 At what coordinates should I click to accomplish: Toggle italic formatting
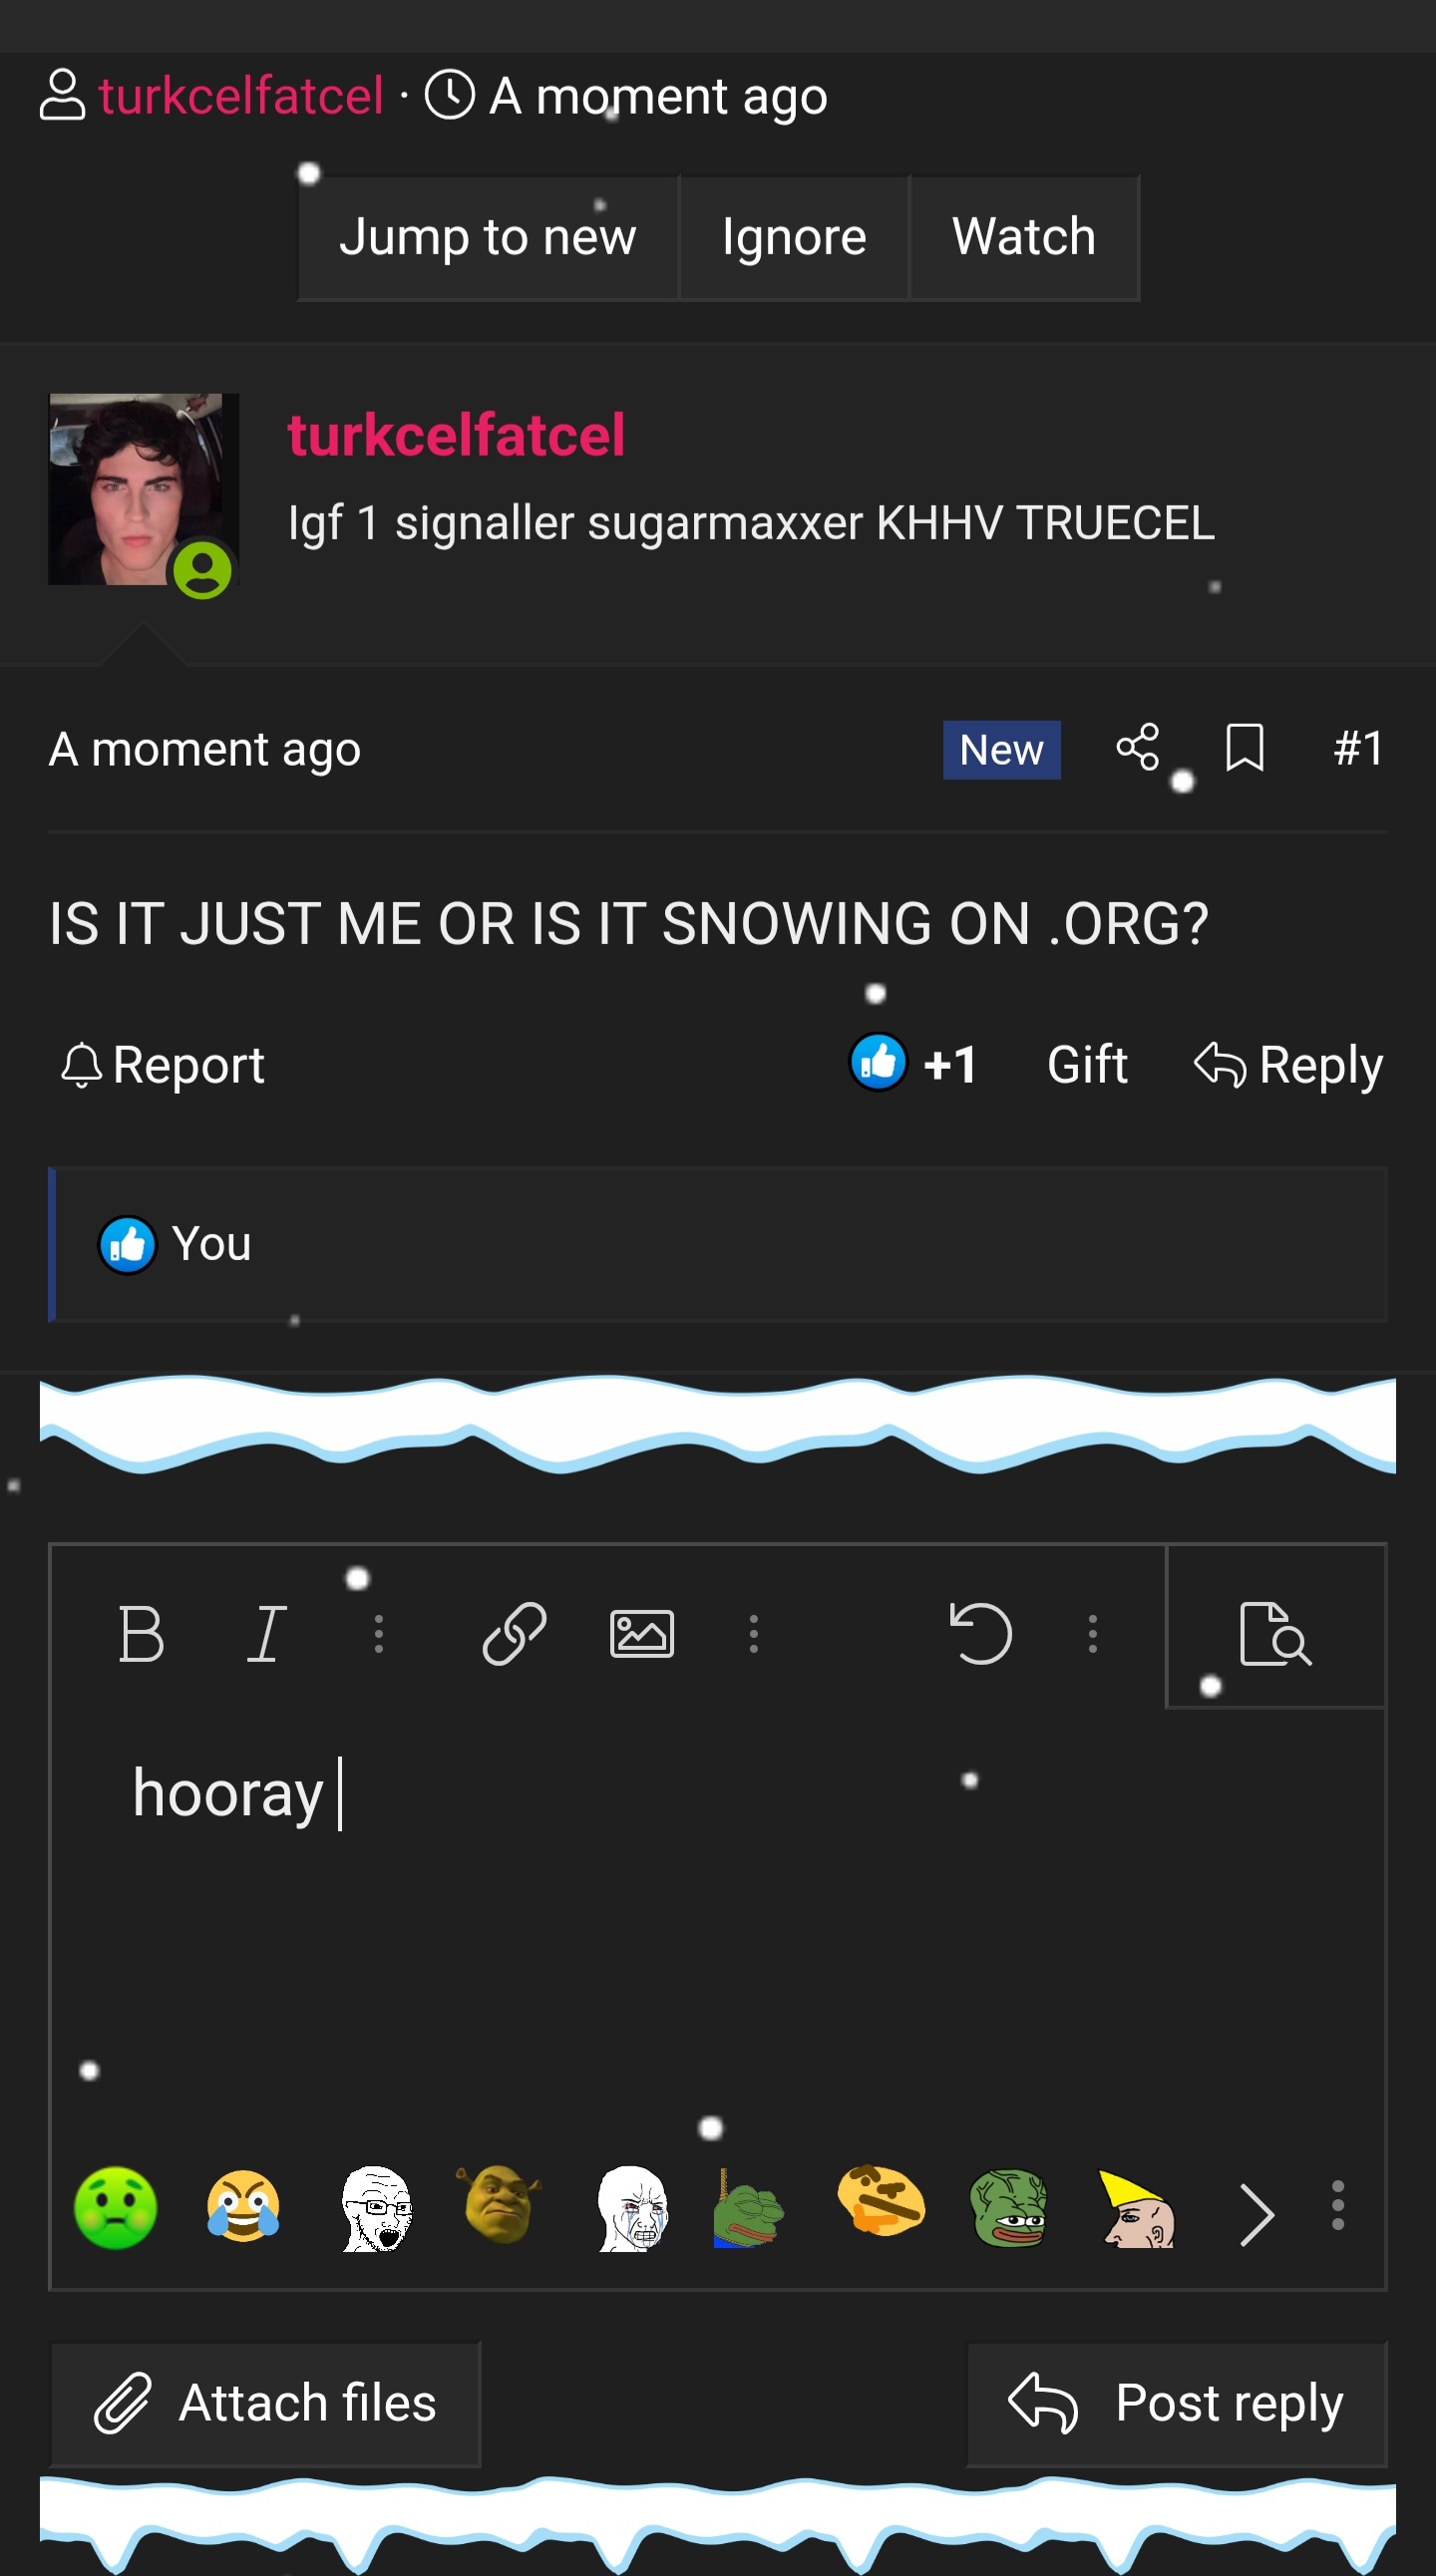click(267, 1633)
